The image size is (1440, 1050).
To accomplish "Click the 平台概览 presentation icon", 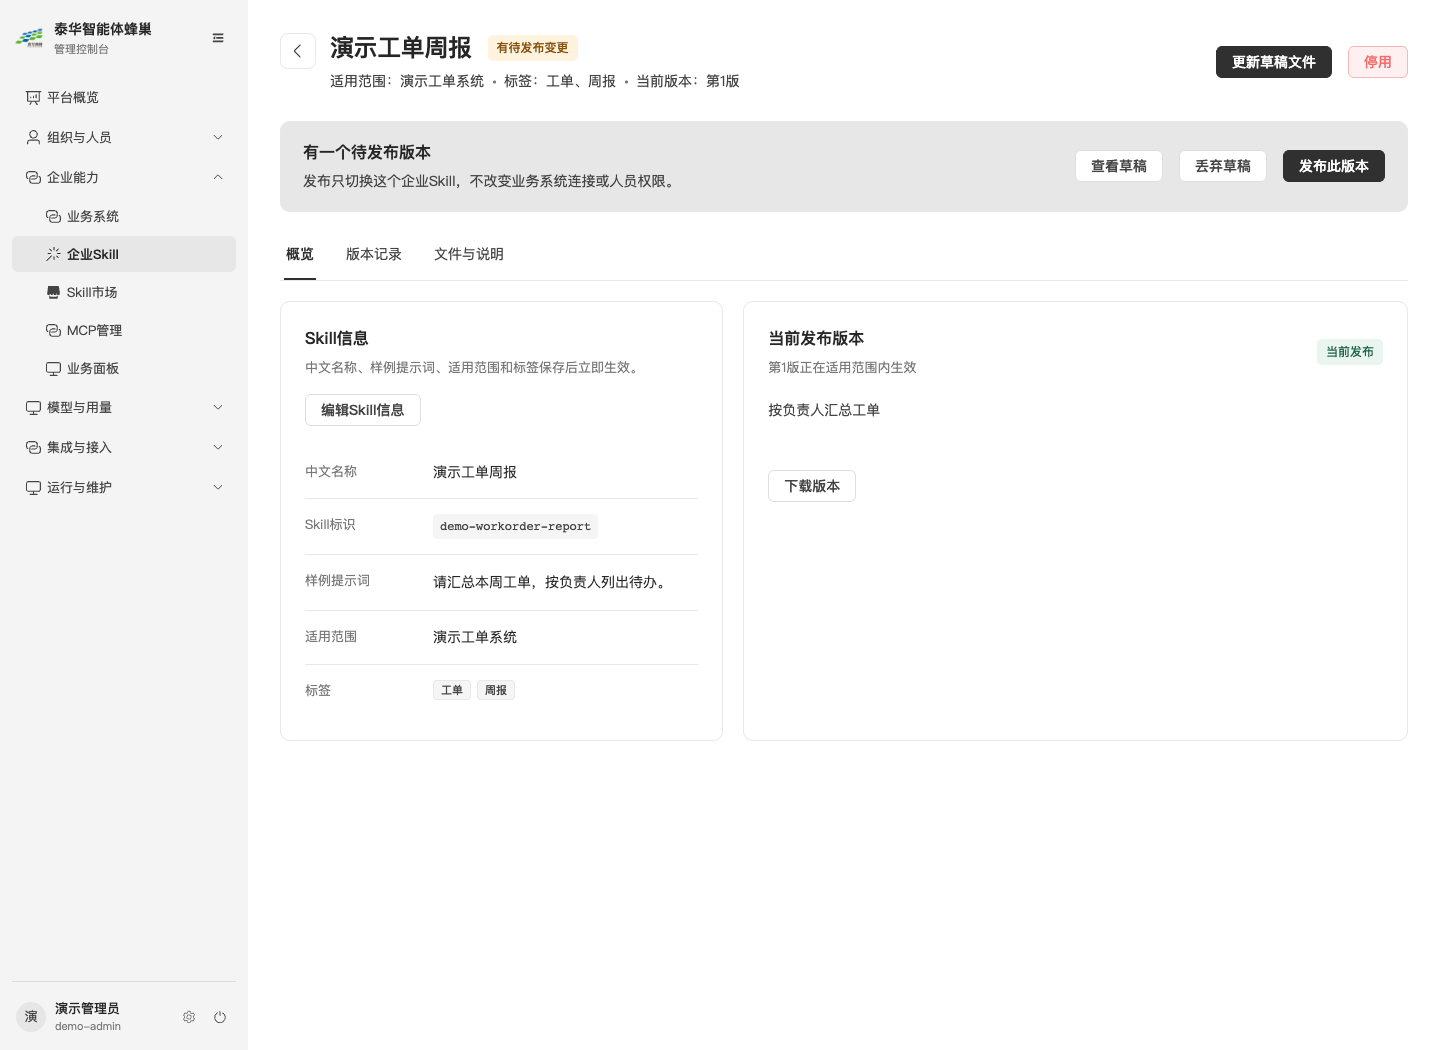I will 33,97.
